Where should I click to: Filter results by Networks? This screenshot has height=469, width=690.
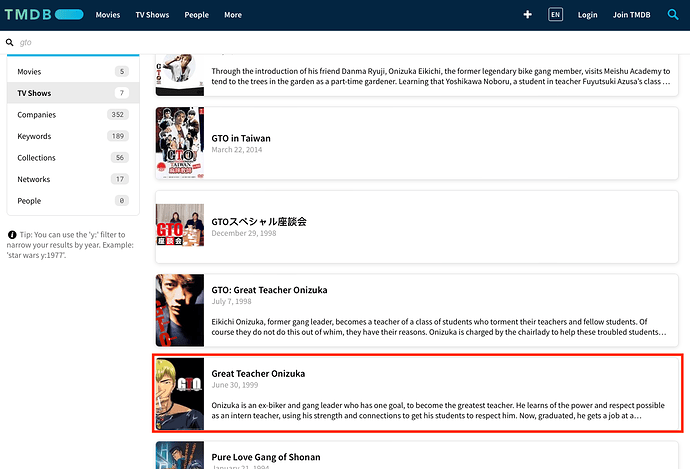pos(73,179)
